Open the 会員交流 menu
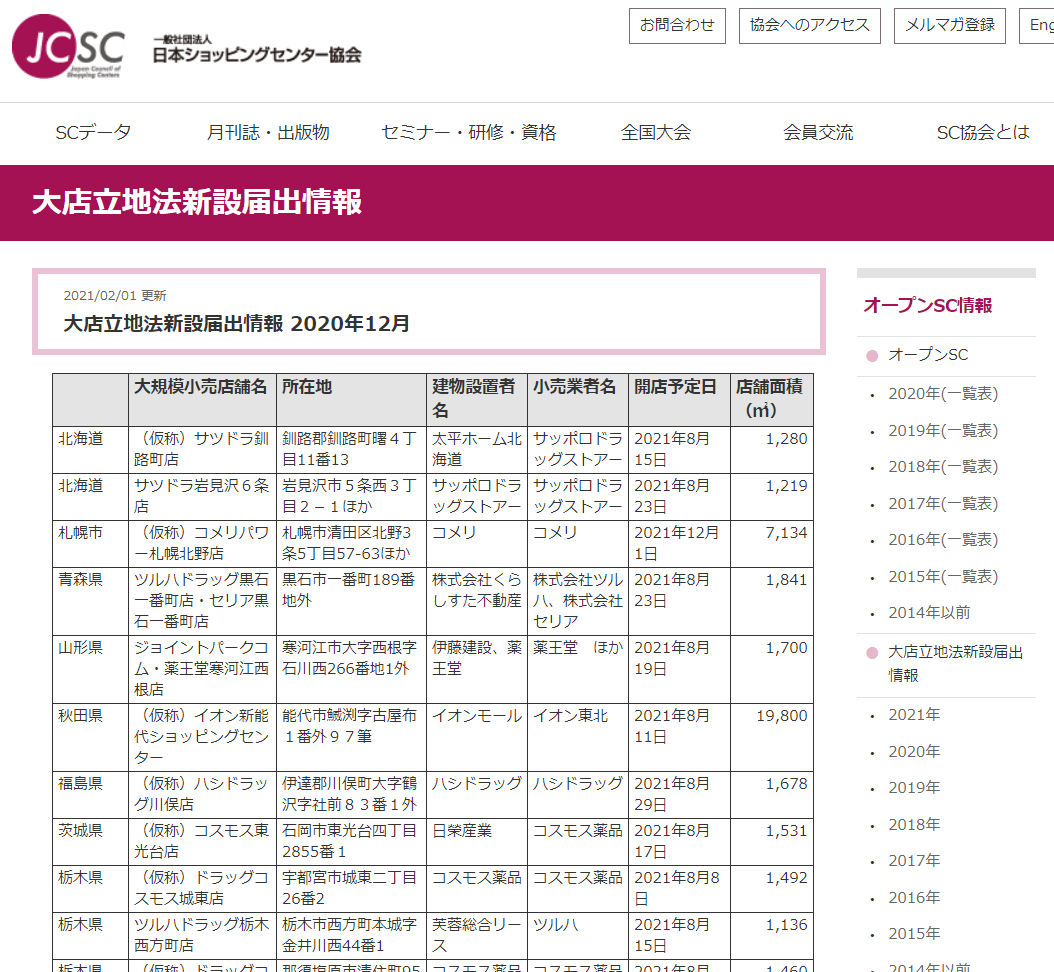 (818, 130)
